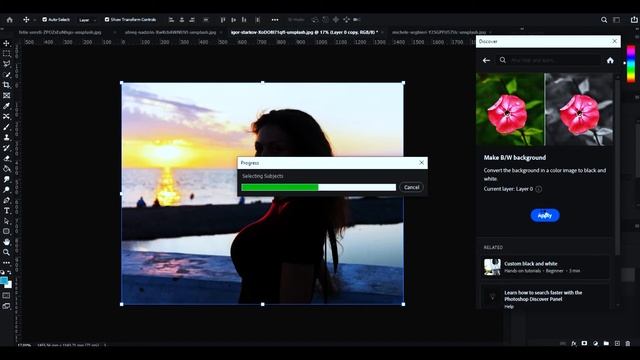This screenshot has width=640, height=360.
Task: Select the Spot Healing Brush tool
Action: click(7, 116)
